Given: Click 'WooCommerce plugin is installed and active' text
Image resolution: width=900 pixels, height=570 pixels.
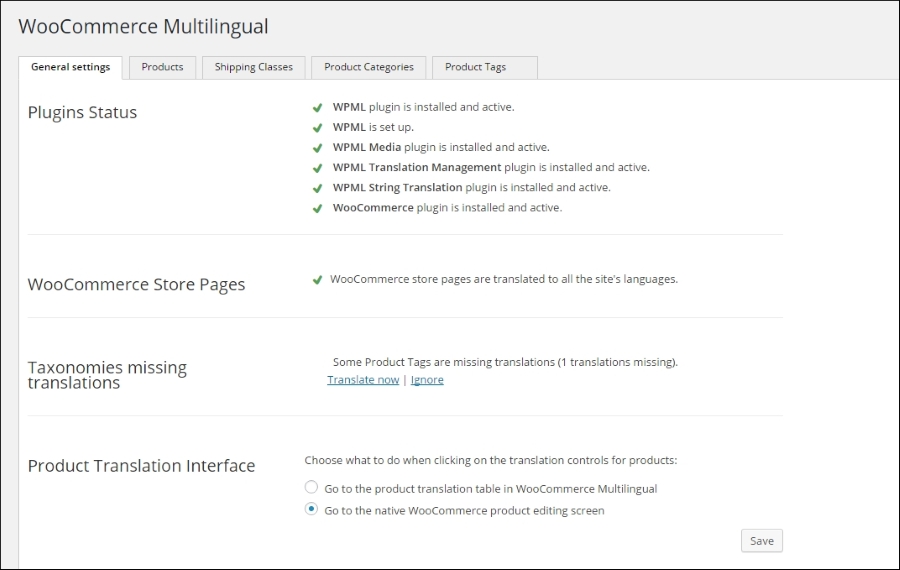Looking at the screenshot, I should [x=447, y=207].
